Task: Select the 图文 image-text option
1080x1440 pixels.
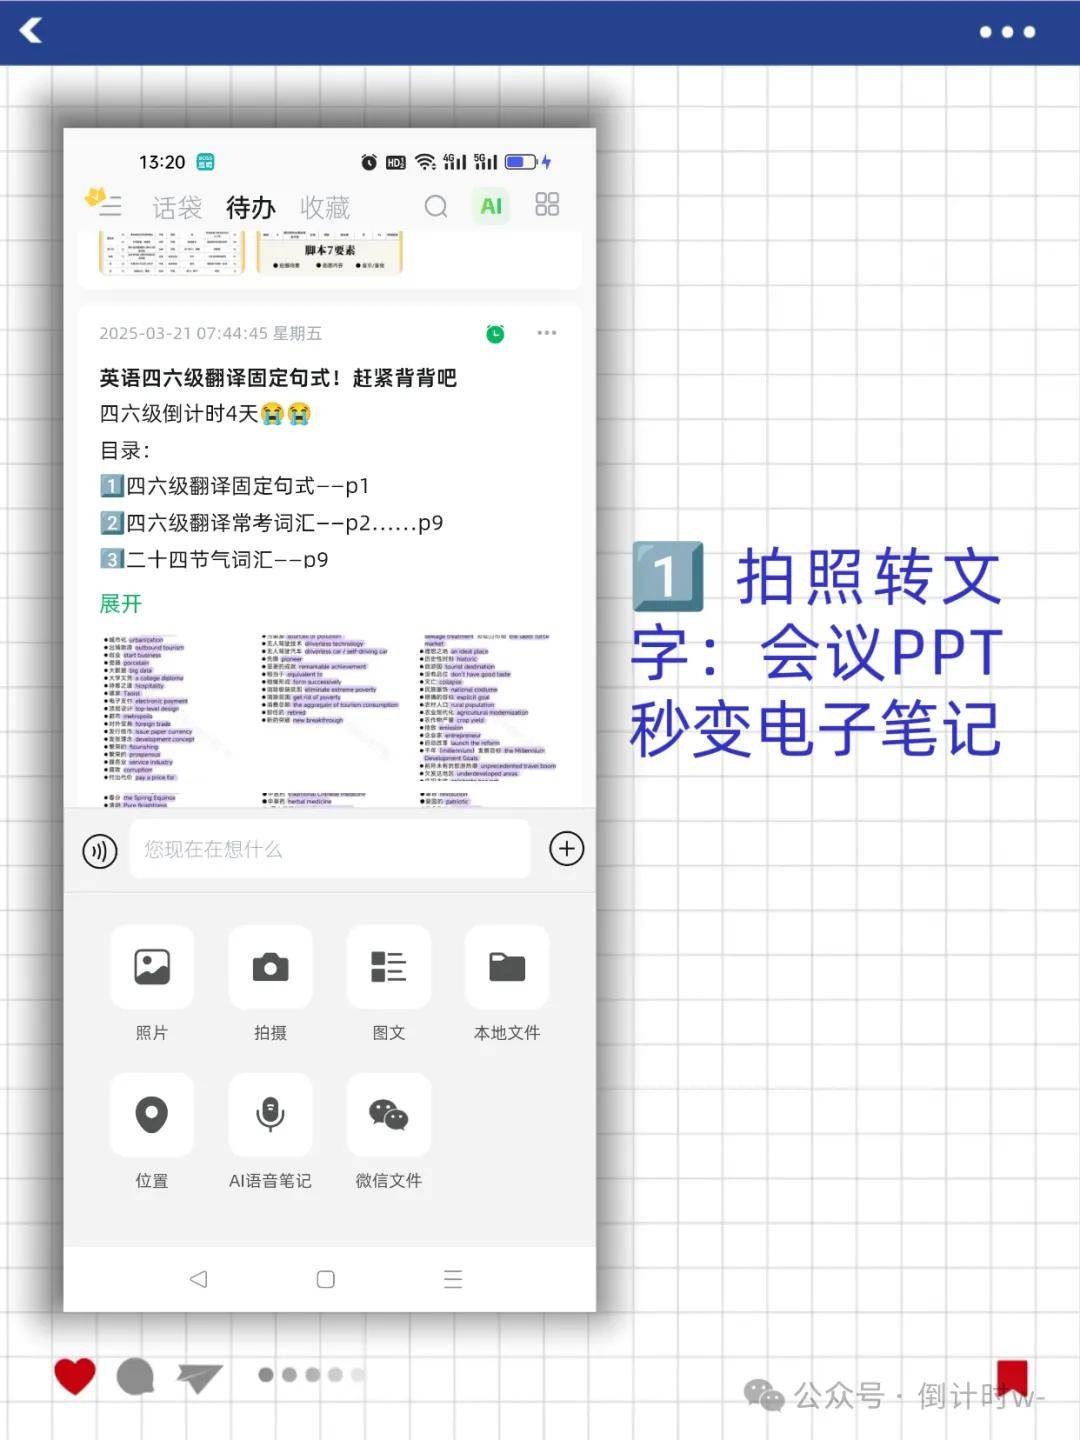Action: [x=388, y=968]
